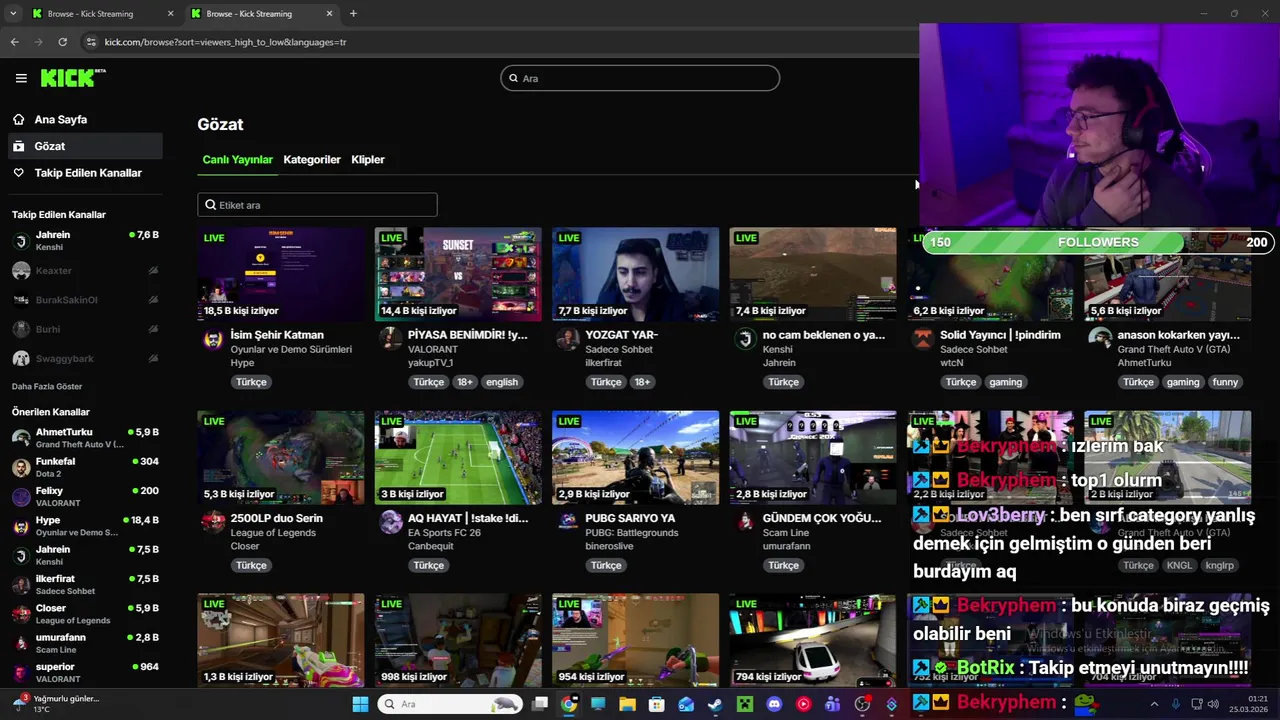Open the hamburger sidebar menu

click(21, 78)
